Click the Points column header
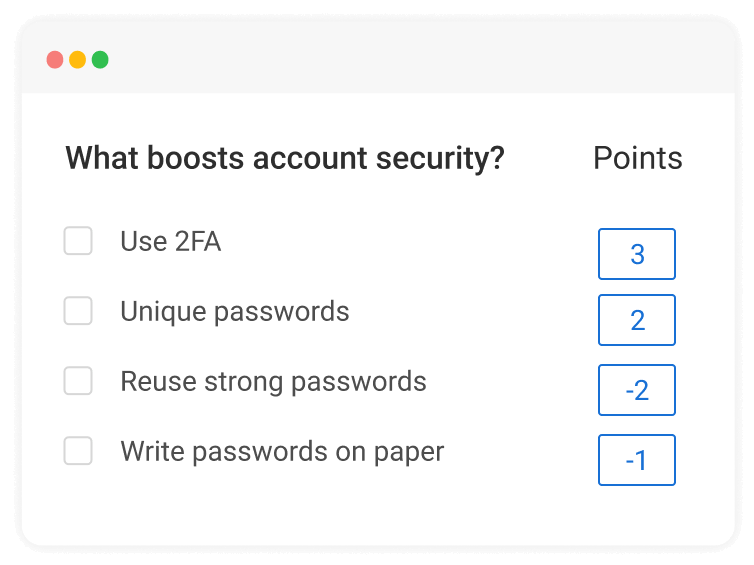This screenshot has height=565, width=754. 637,158
